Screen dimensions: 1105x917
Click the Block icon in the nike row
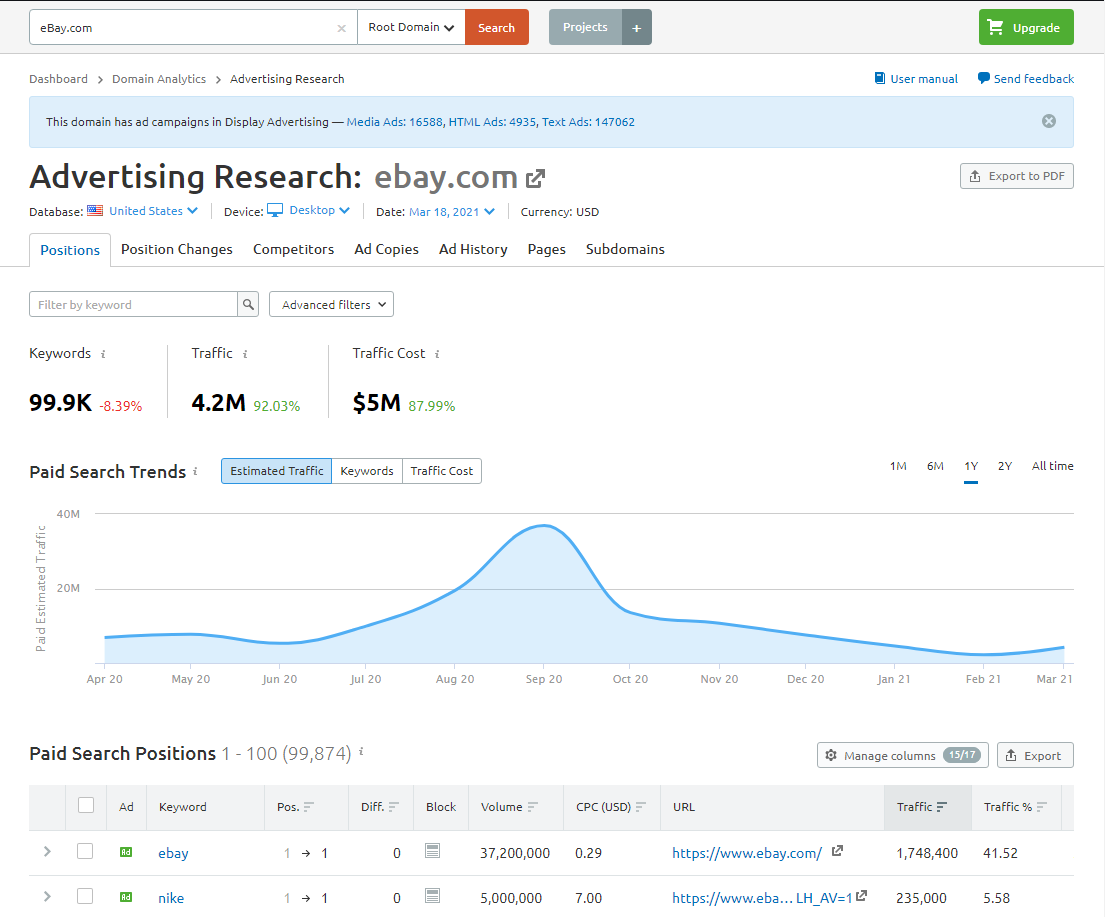(x=433, y=896)
